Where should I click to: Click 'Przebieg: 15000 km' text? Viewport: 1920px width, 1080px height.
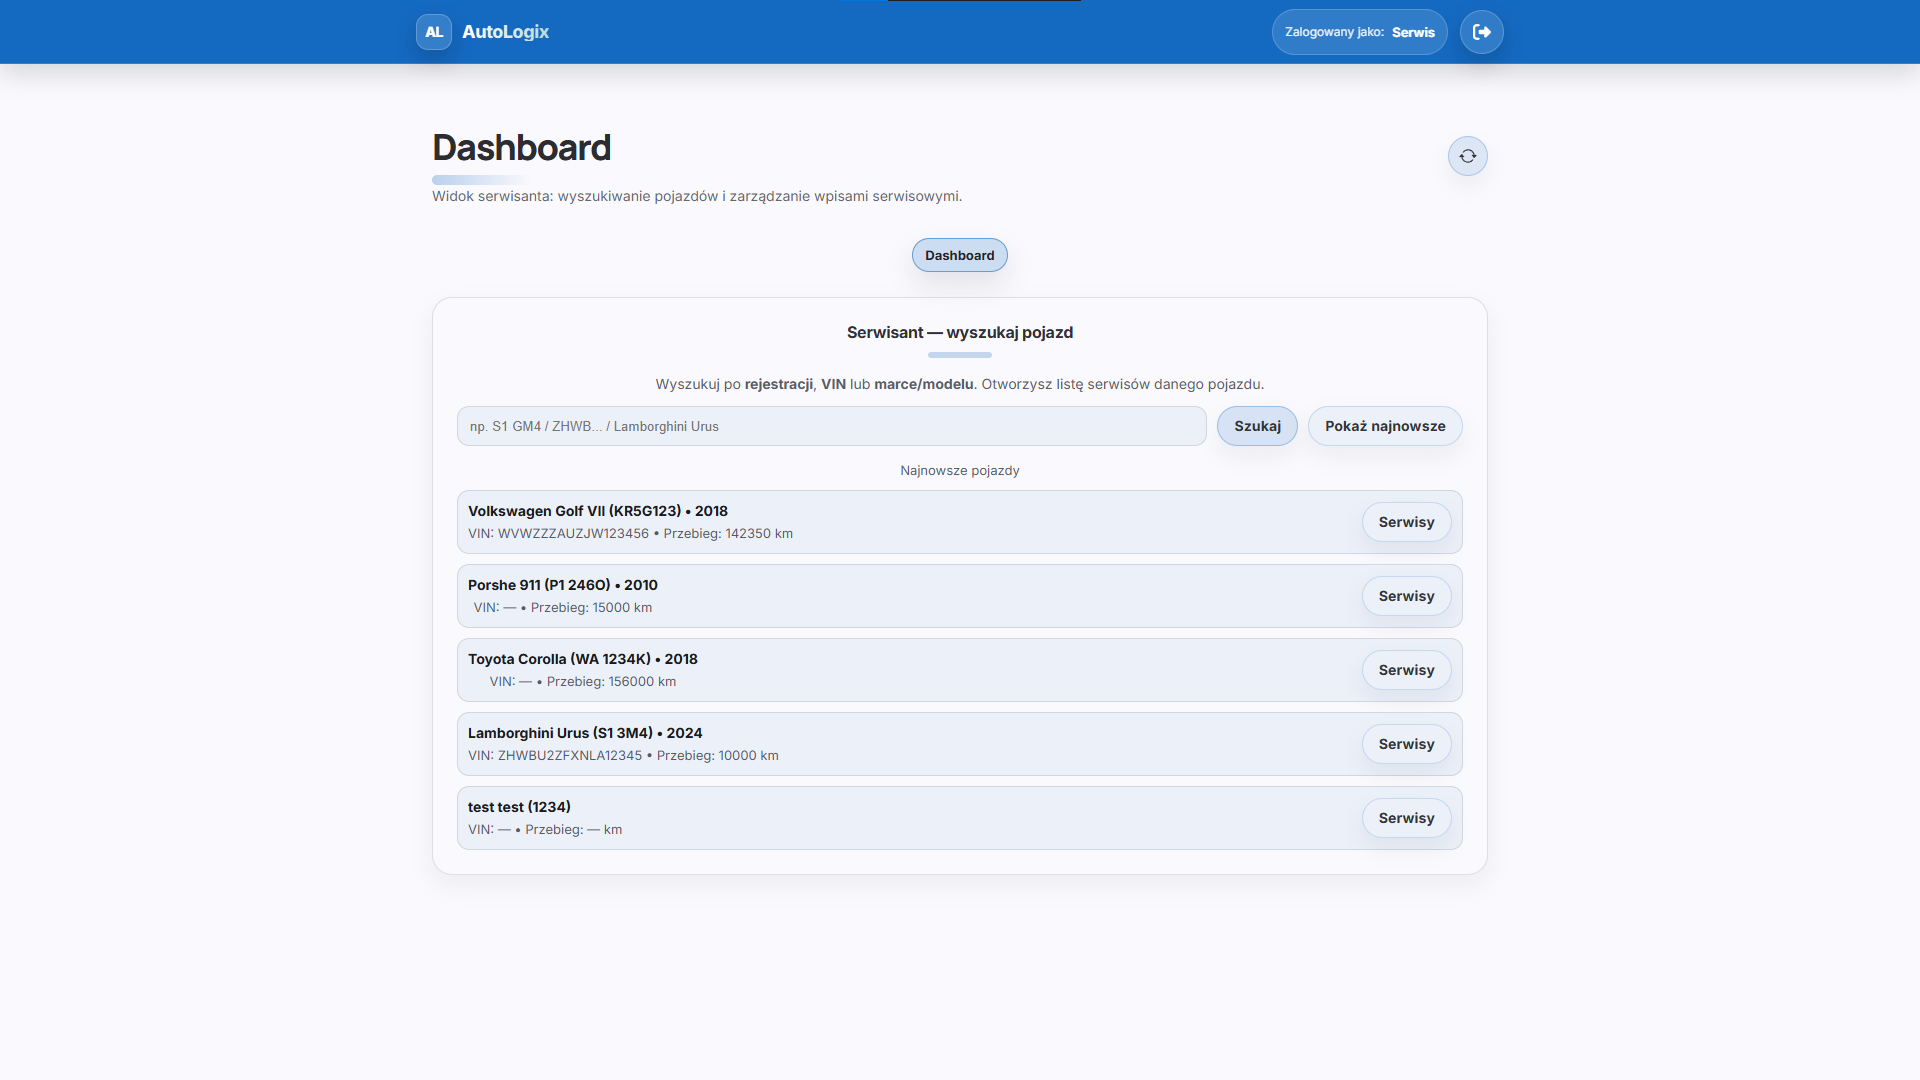tap(591, 608)
